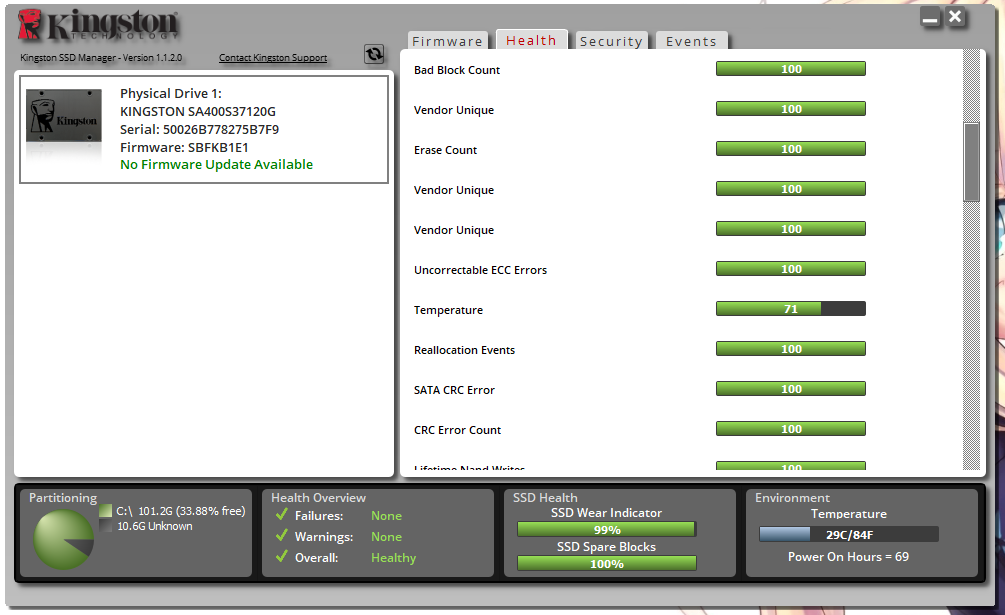The width and height of the screenshot is (1005, 615).
Task: Click the SSD Spare Blocks 100% bar
Action: tap(606, 563)
